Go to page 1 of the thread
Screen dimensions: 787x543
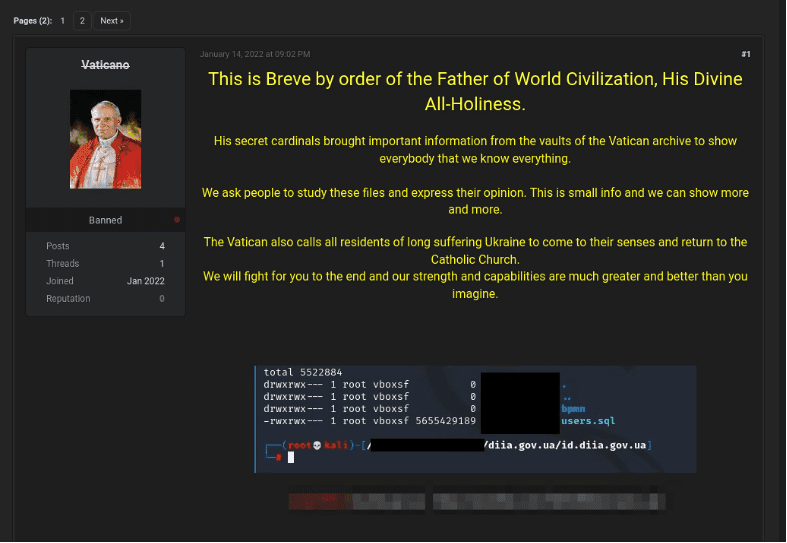coord(63,20)
